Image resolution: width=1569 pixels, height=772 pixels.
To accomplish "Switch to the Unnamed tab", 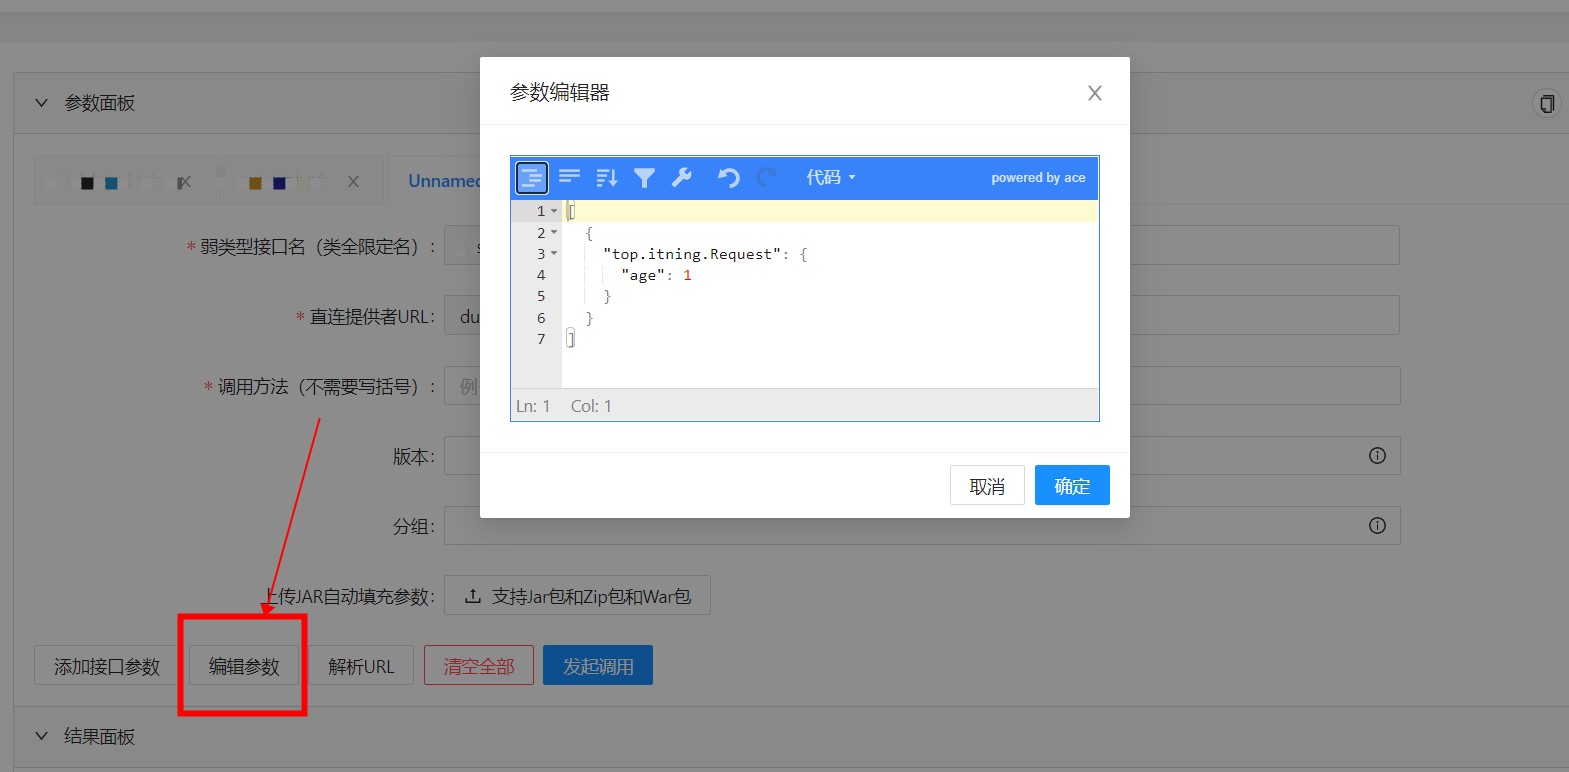I will [444, 181].
